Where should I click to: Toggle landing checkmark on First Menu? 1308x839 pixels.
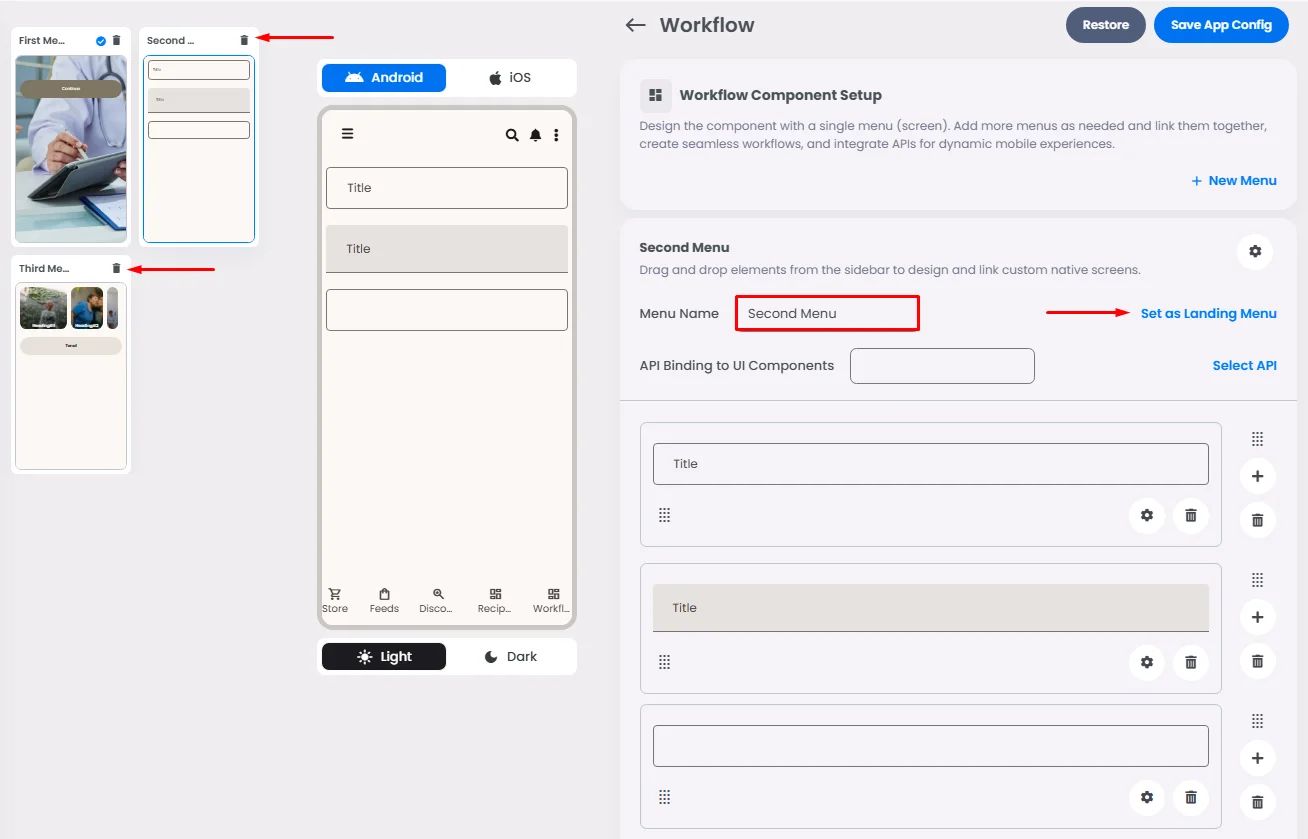101,41
